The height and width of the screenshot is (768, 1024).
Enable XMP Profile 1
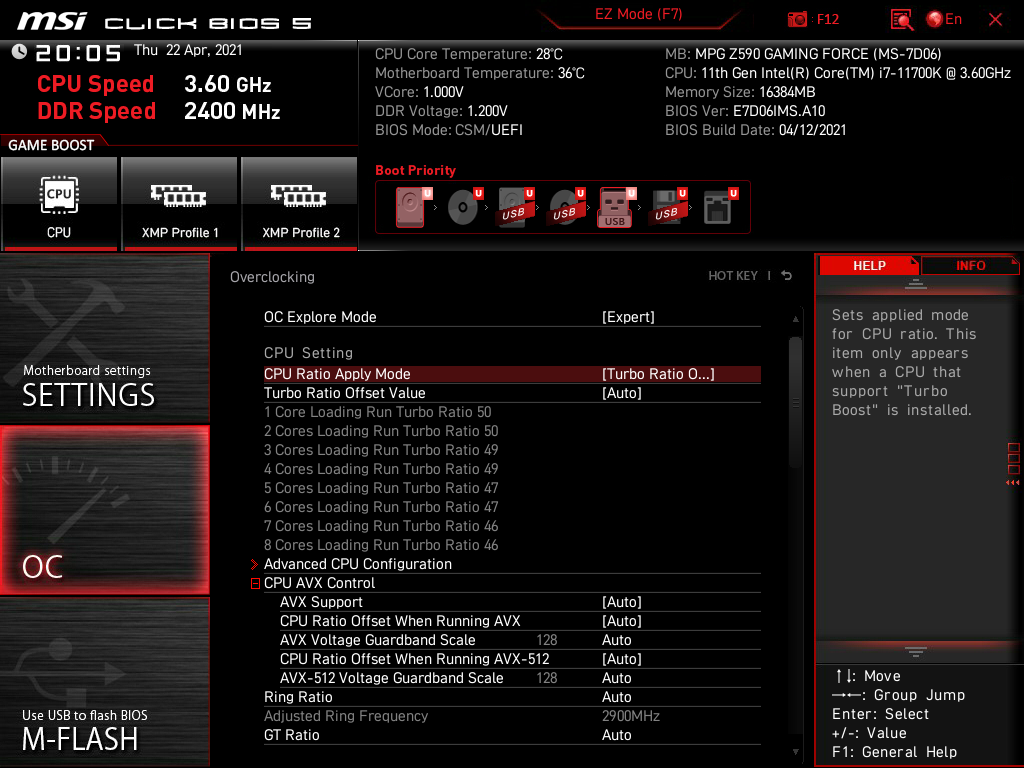[x=179, y=203]
